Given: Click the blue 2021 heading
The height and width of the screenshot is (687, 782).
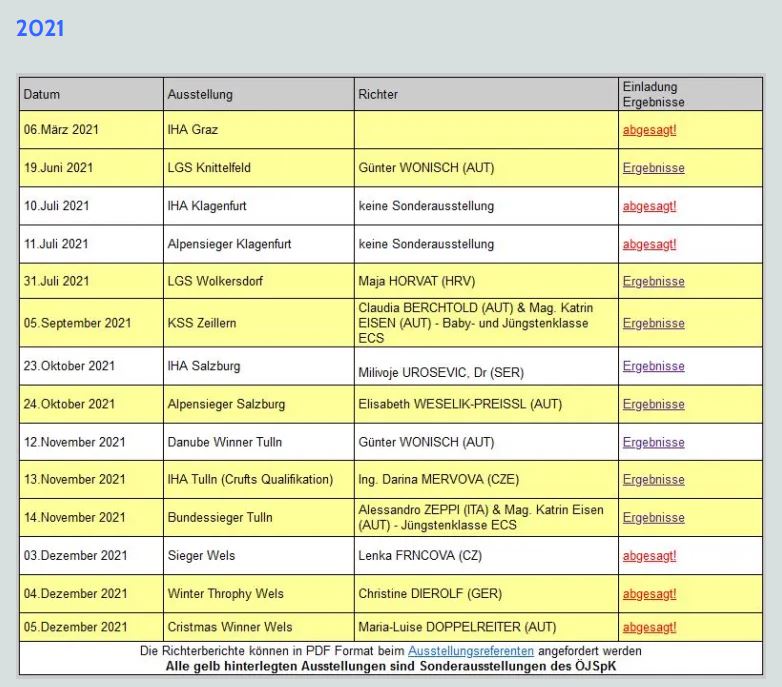Looking at the screenshot, I should click(40, 29).
